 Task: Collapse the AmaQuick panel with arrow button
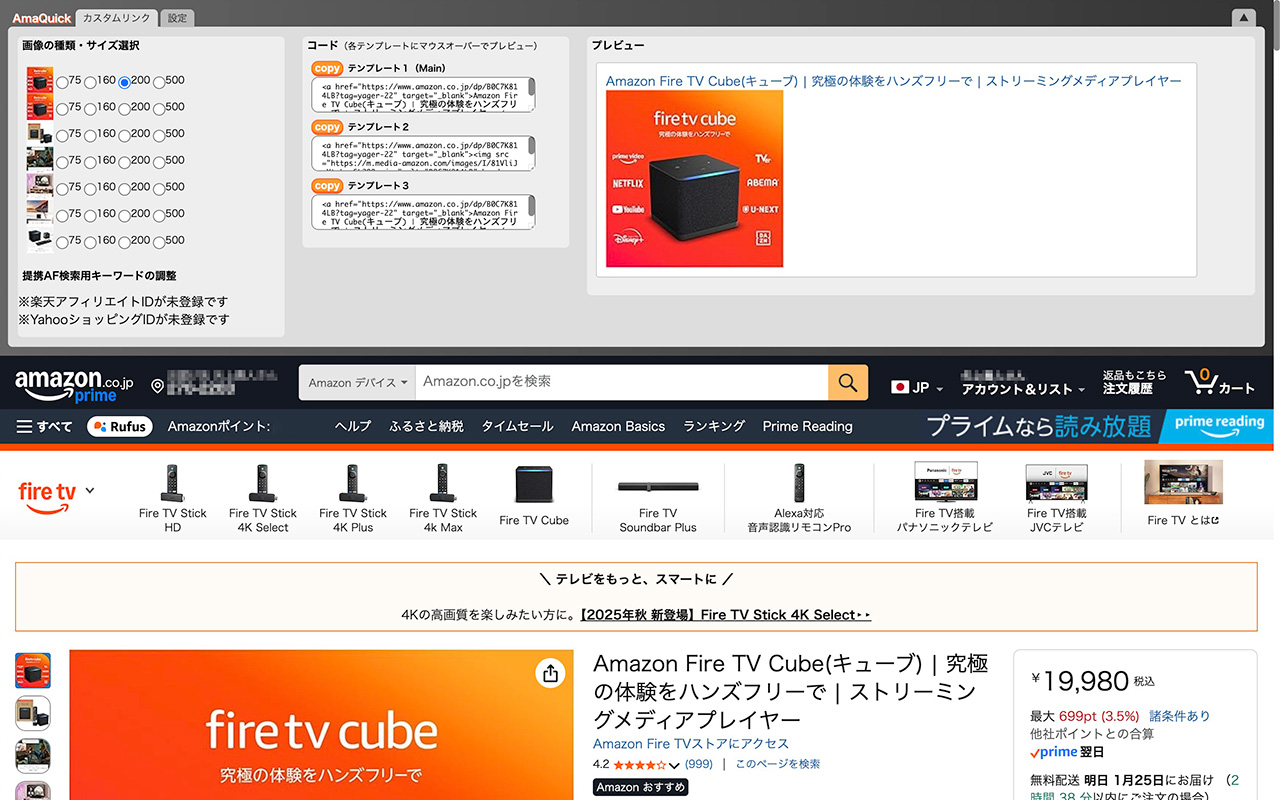(1243, 17)
